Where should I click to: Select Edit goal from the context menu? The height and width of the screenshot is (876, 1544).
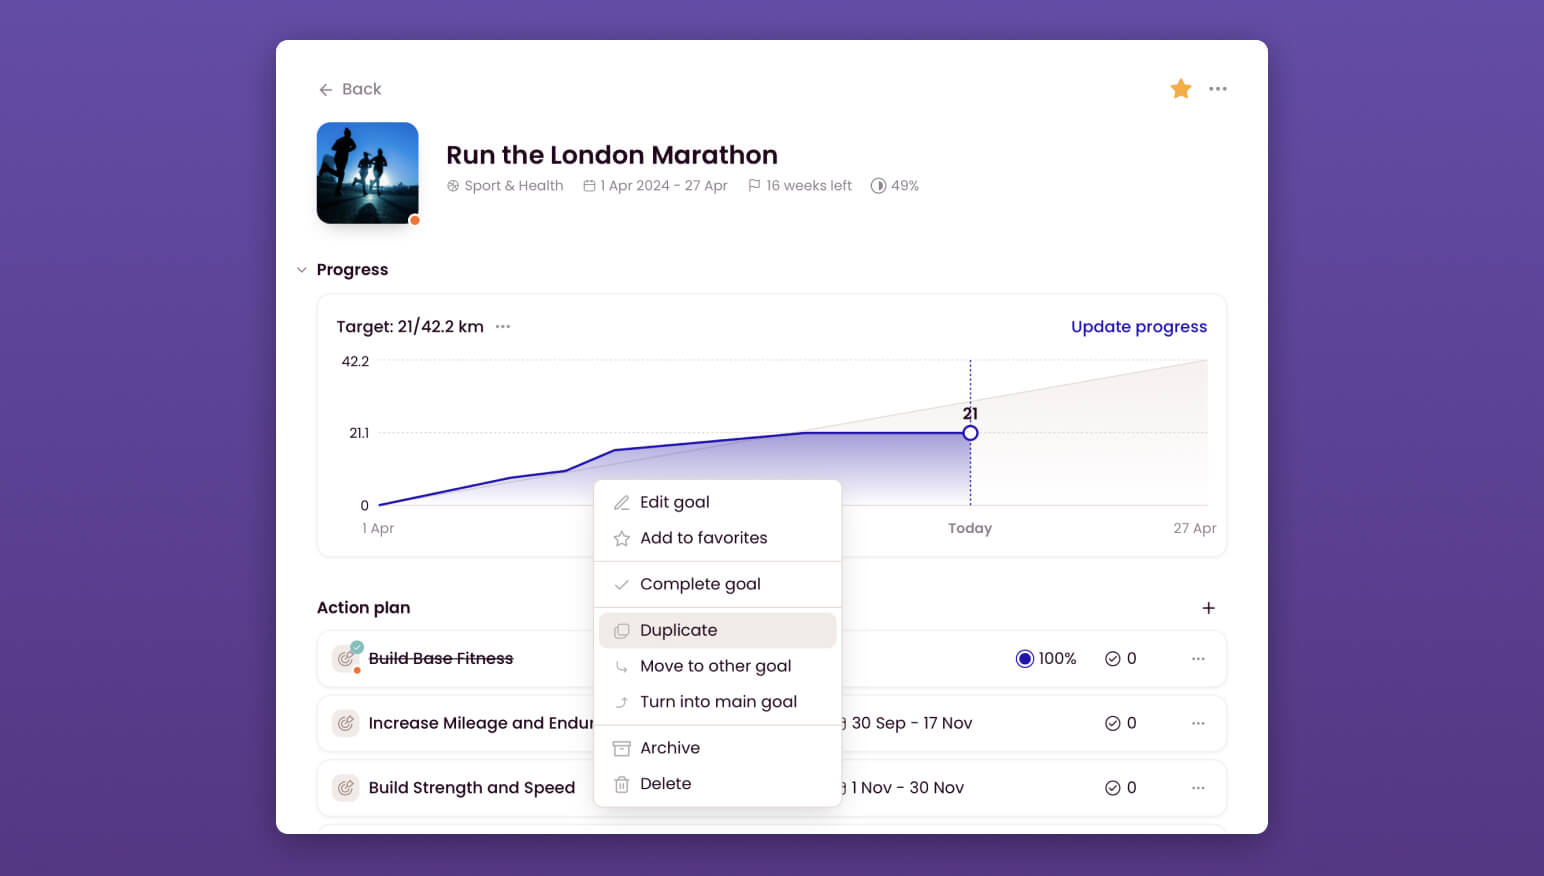pyautogui.click(x=717, y=502)
